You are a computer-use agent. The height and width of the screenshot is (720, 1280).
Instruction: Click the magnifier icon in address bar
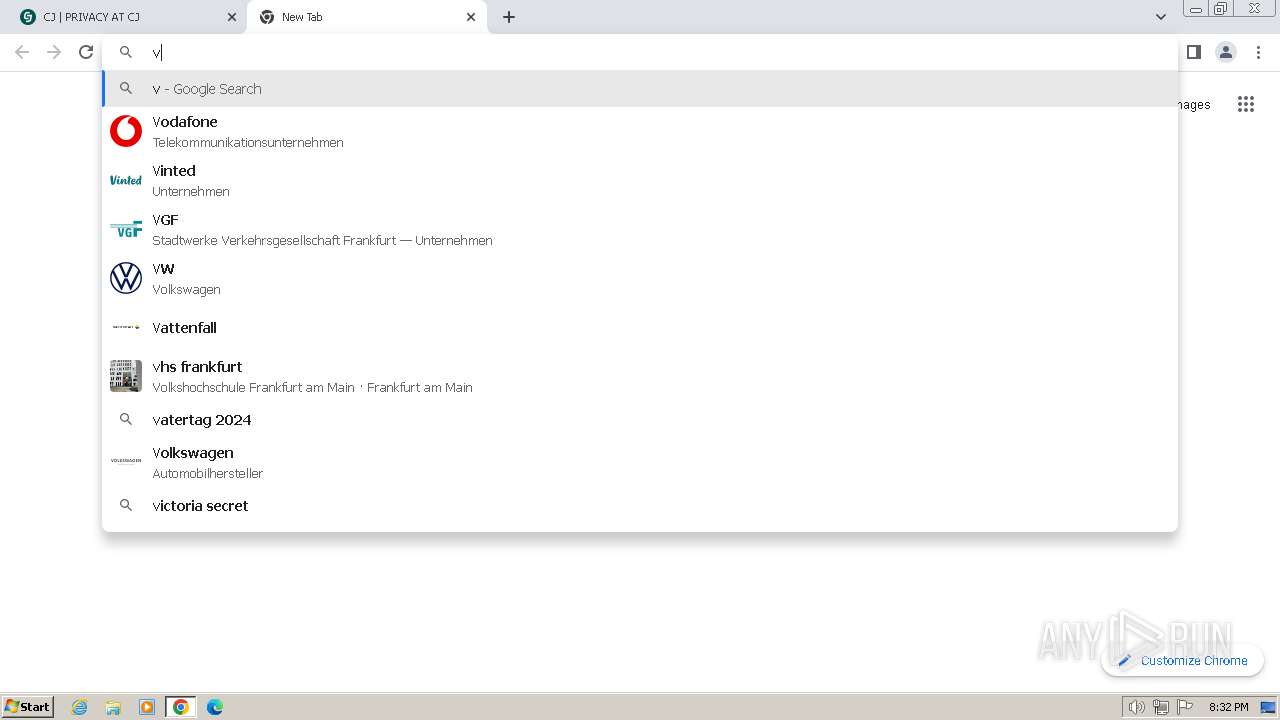click(126, 52)
